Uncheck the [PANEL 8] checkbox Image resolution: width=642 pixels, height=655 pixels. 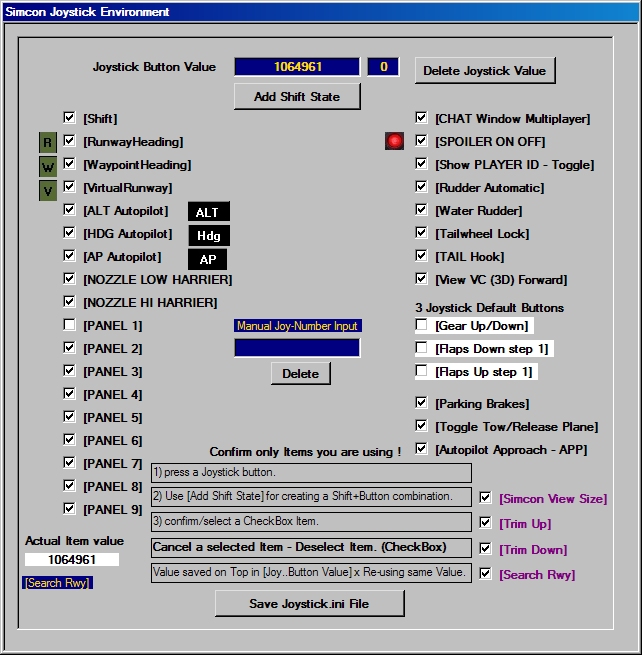[x=69, y=485]
